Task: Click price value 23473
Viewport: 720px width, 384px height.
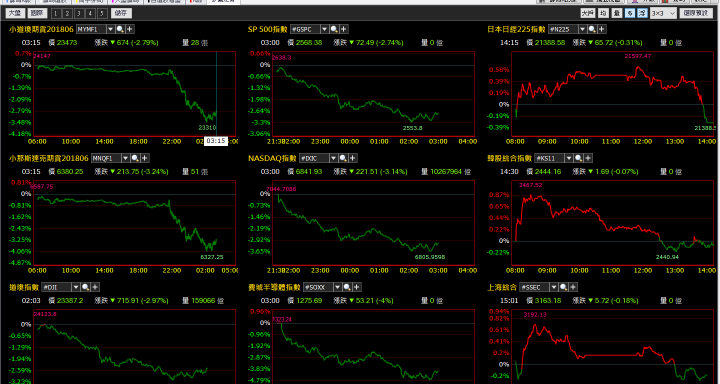Action: click(67, 43)
